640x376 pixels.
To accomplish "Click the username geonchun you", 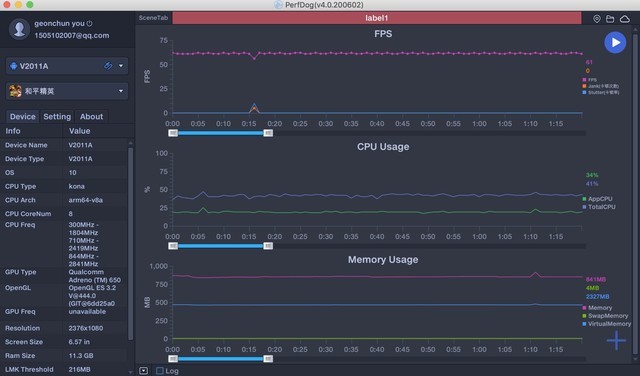I will [59, 24].
